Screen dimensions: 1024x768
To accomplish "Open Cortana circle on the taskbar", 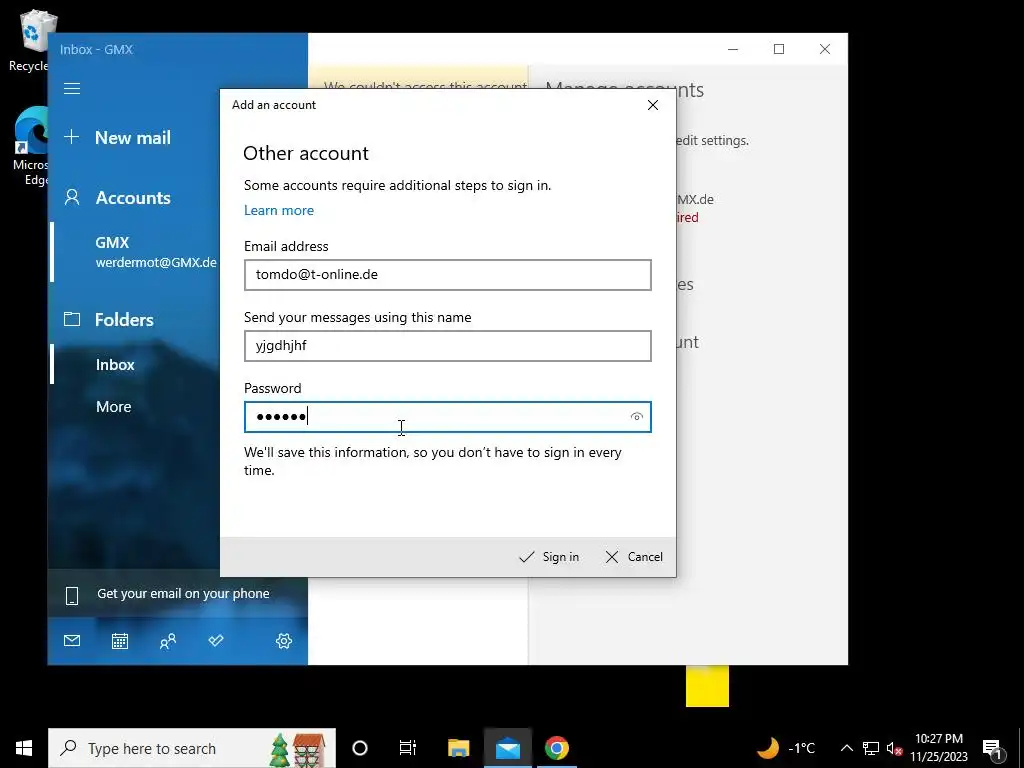I will pos(359,748).
